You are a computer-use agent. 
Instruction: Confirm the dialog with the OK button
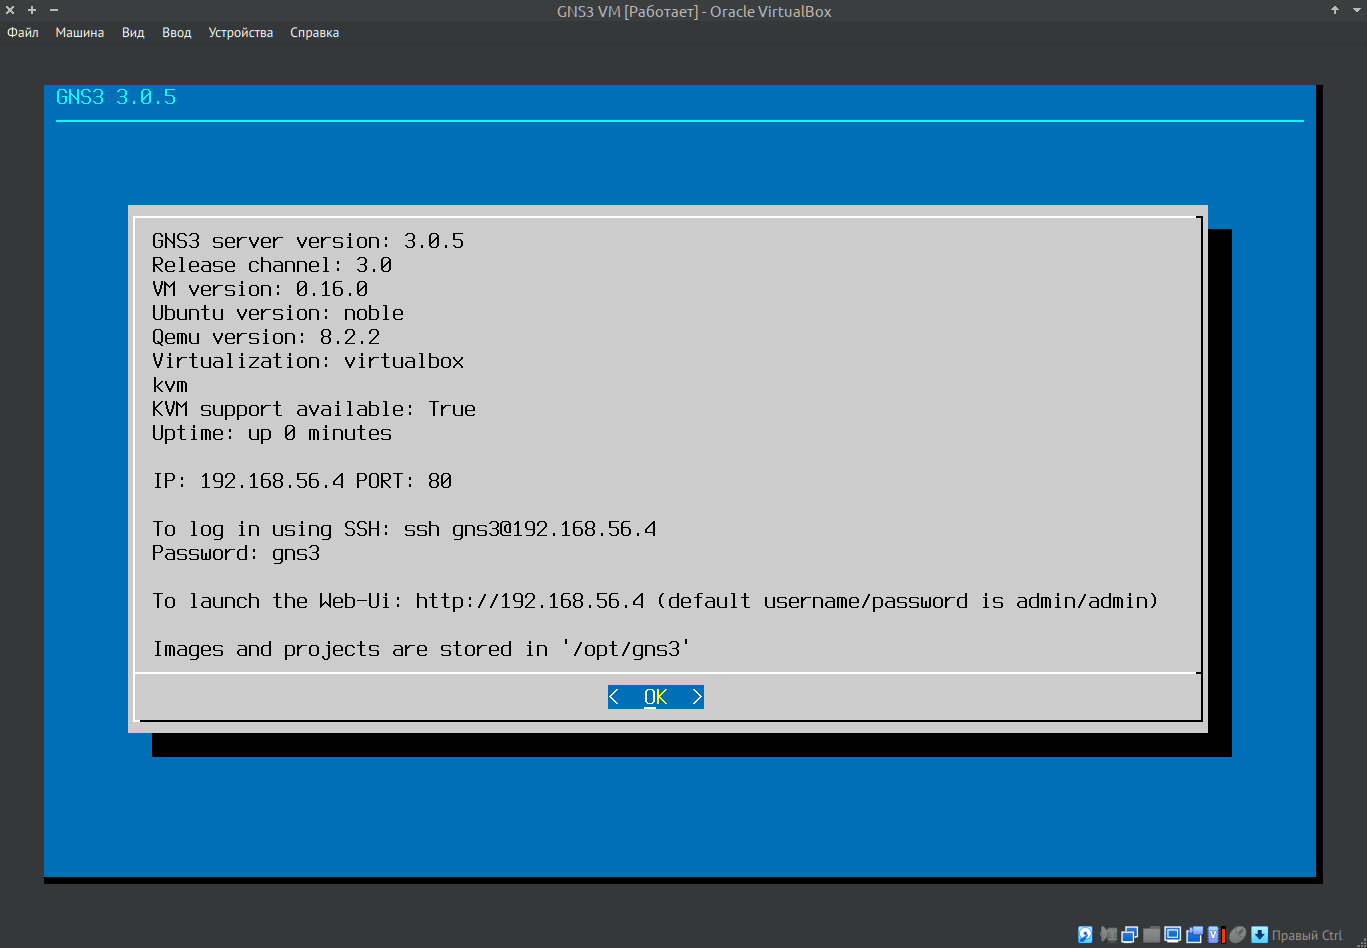(x=656, y=697)
